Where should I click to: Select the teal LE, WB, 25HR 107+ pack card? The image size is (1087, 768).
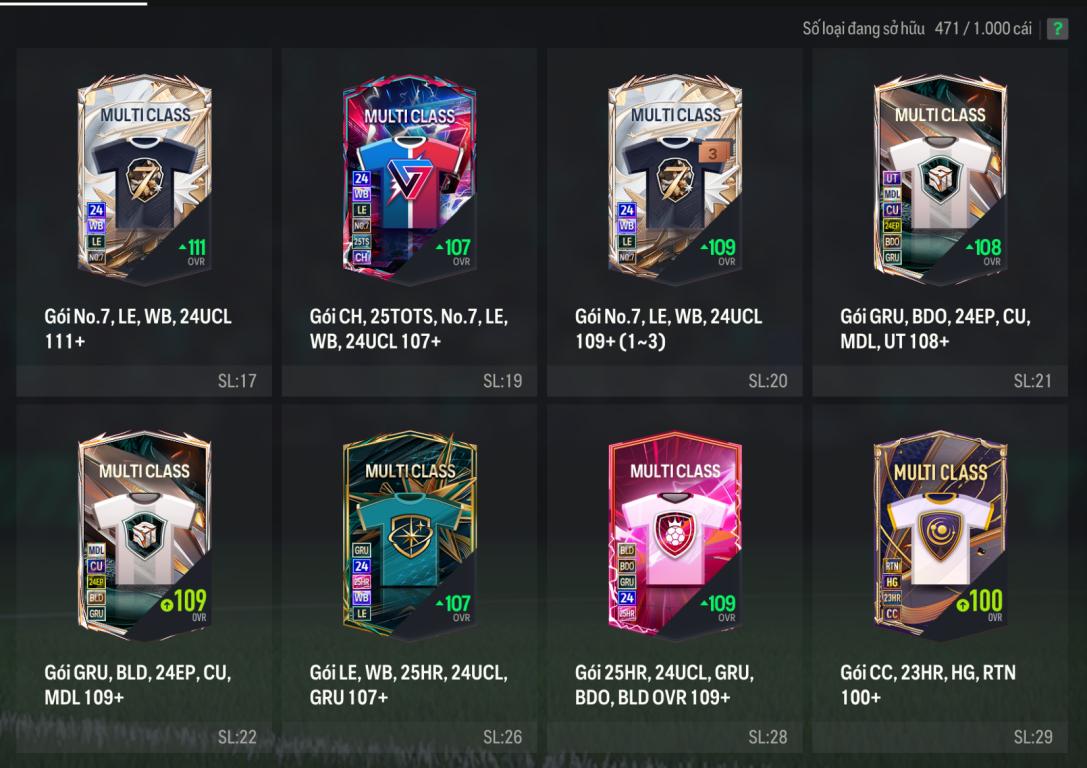click(x=409, y=579)
